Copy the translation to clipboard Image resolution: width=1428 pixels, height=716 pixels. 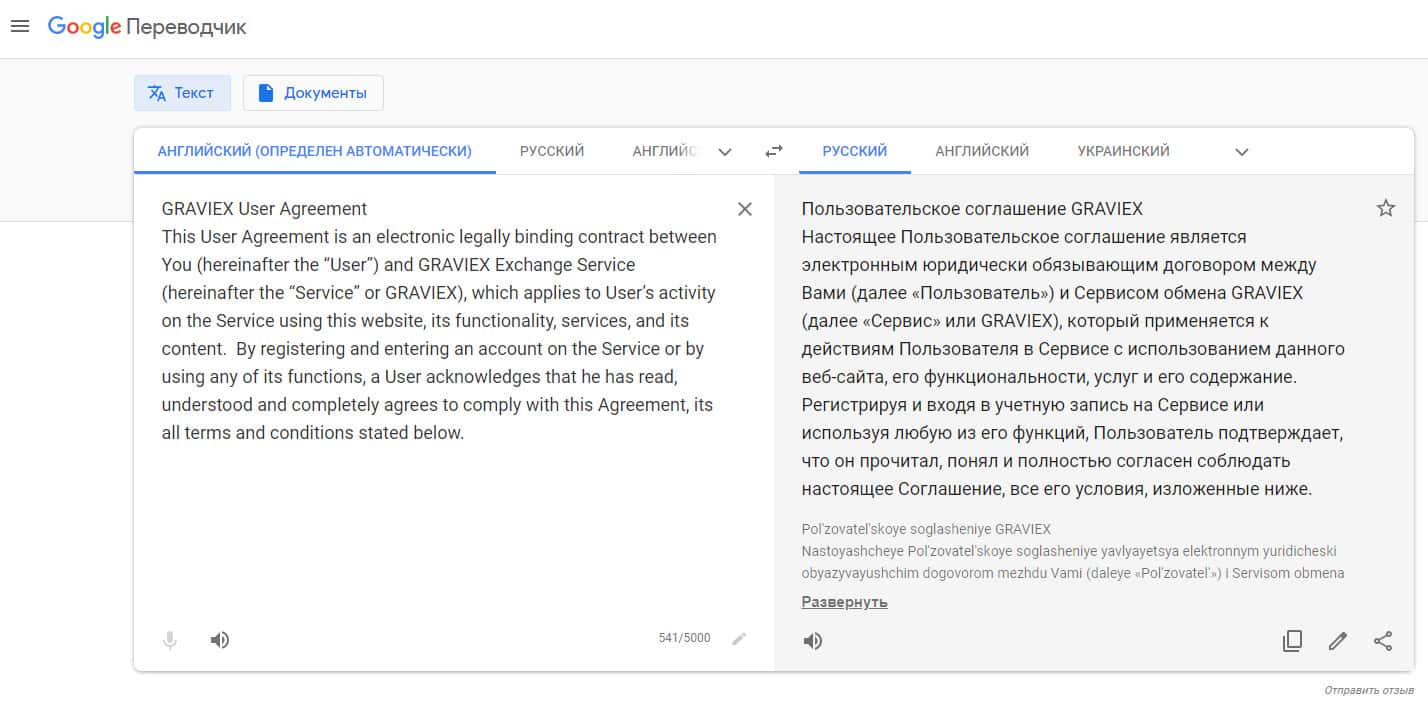pyautogui.click(x=1292, y=641)
